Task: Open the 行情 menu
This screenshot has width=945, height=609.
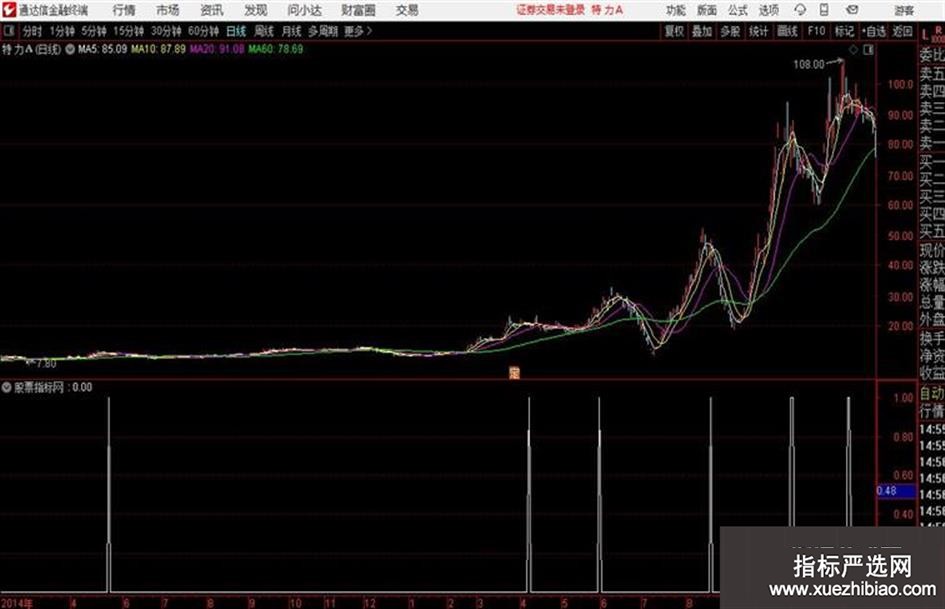Action: click(124, 10)
